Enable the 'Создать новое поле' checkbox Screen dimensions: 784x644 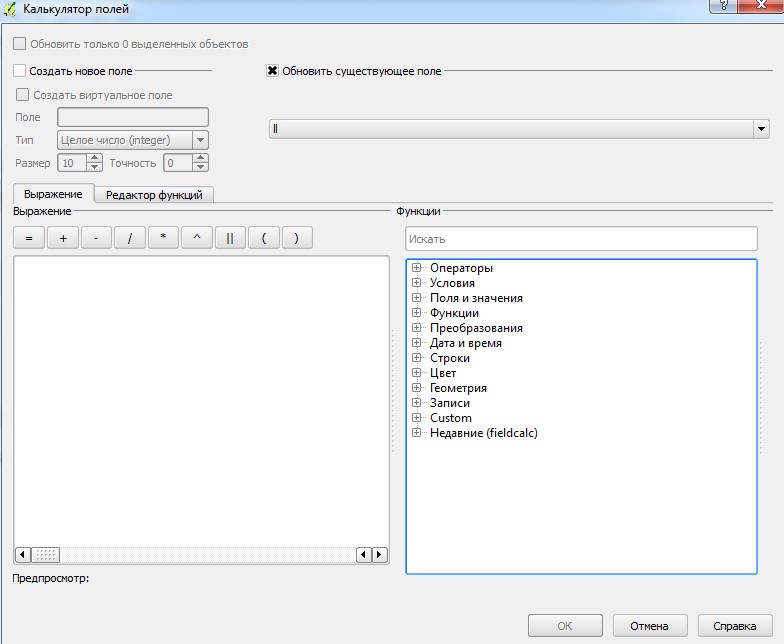[20, 70]
